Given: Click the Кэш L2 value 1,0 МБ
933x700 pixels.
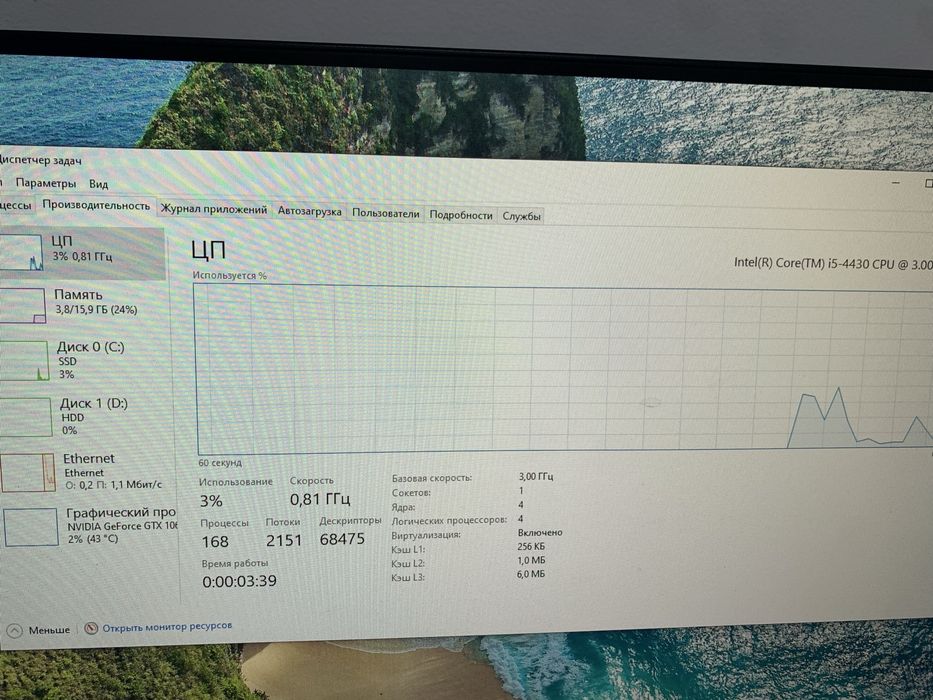Looking at the screenshot, I should pos(531,560).
